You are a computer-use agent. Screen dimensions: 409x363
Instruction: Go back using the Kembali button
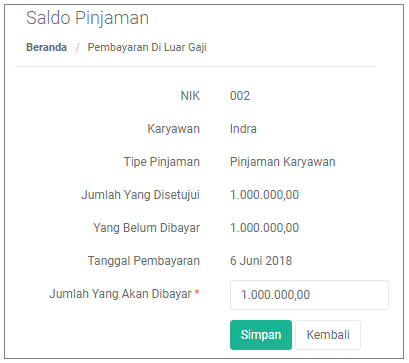[328, 335]
